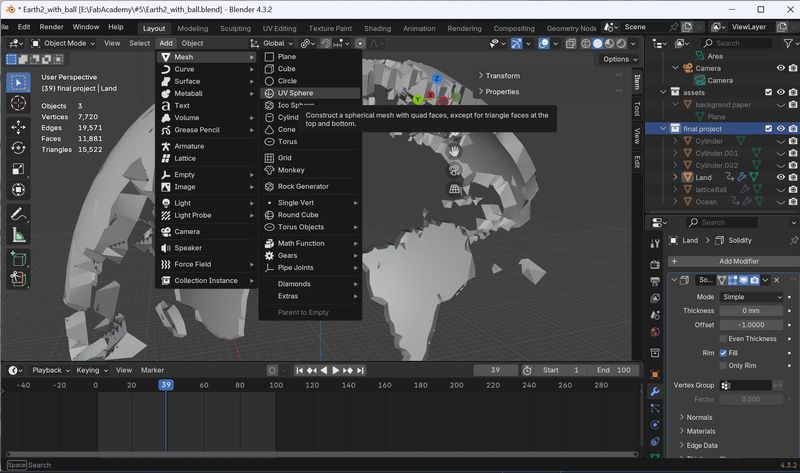
Task: Open the Modifiers properties tab wrench icon
Action: point(655,391)
